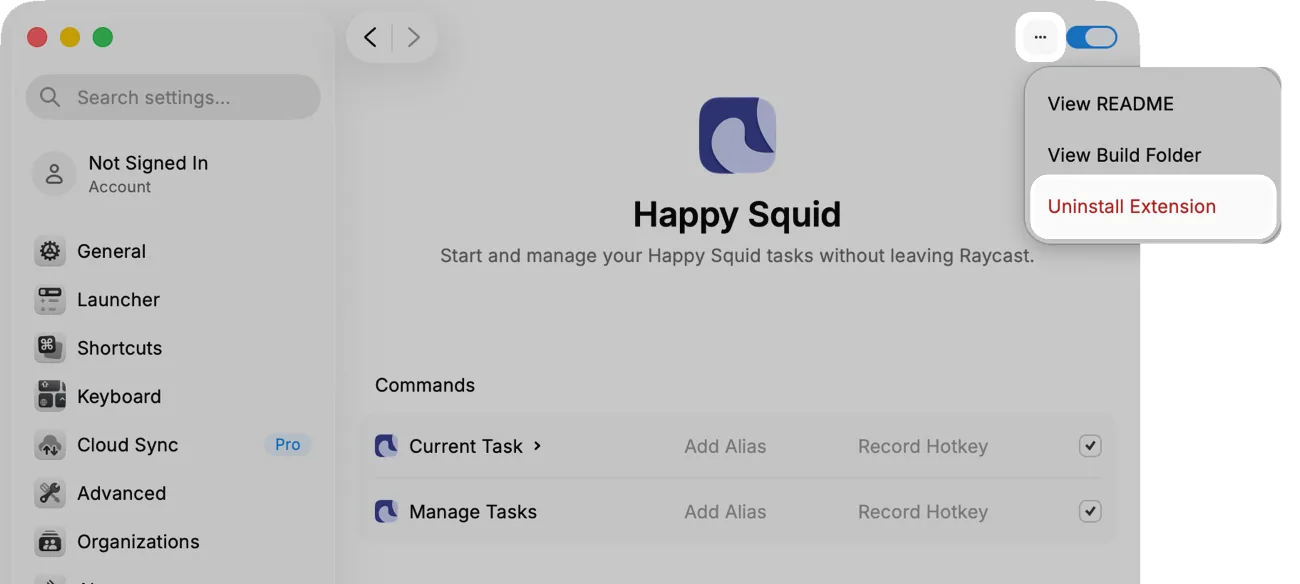Screen dimensions: 1300x584
Task: Focus the Search settings field
Action: point(173,97)
